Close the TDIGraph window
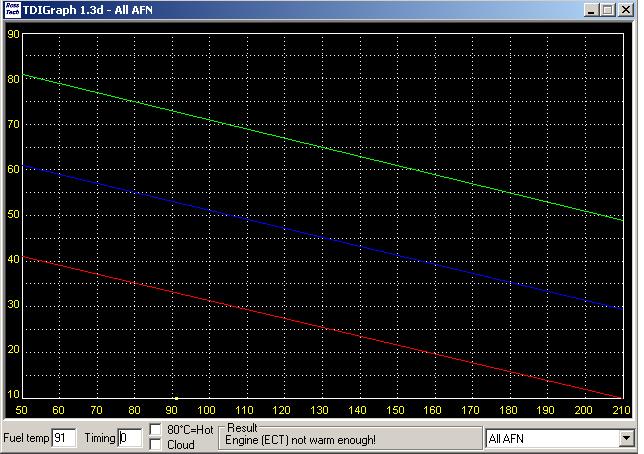This screenshot has width=644, height=454. (626, 10)
